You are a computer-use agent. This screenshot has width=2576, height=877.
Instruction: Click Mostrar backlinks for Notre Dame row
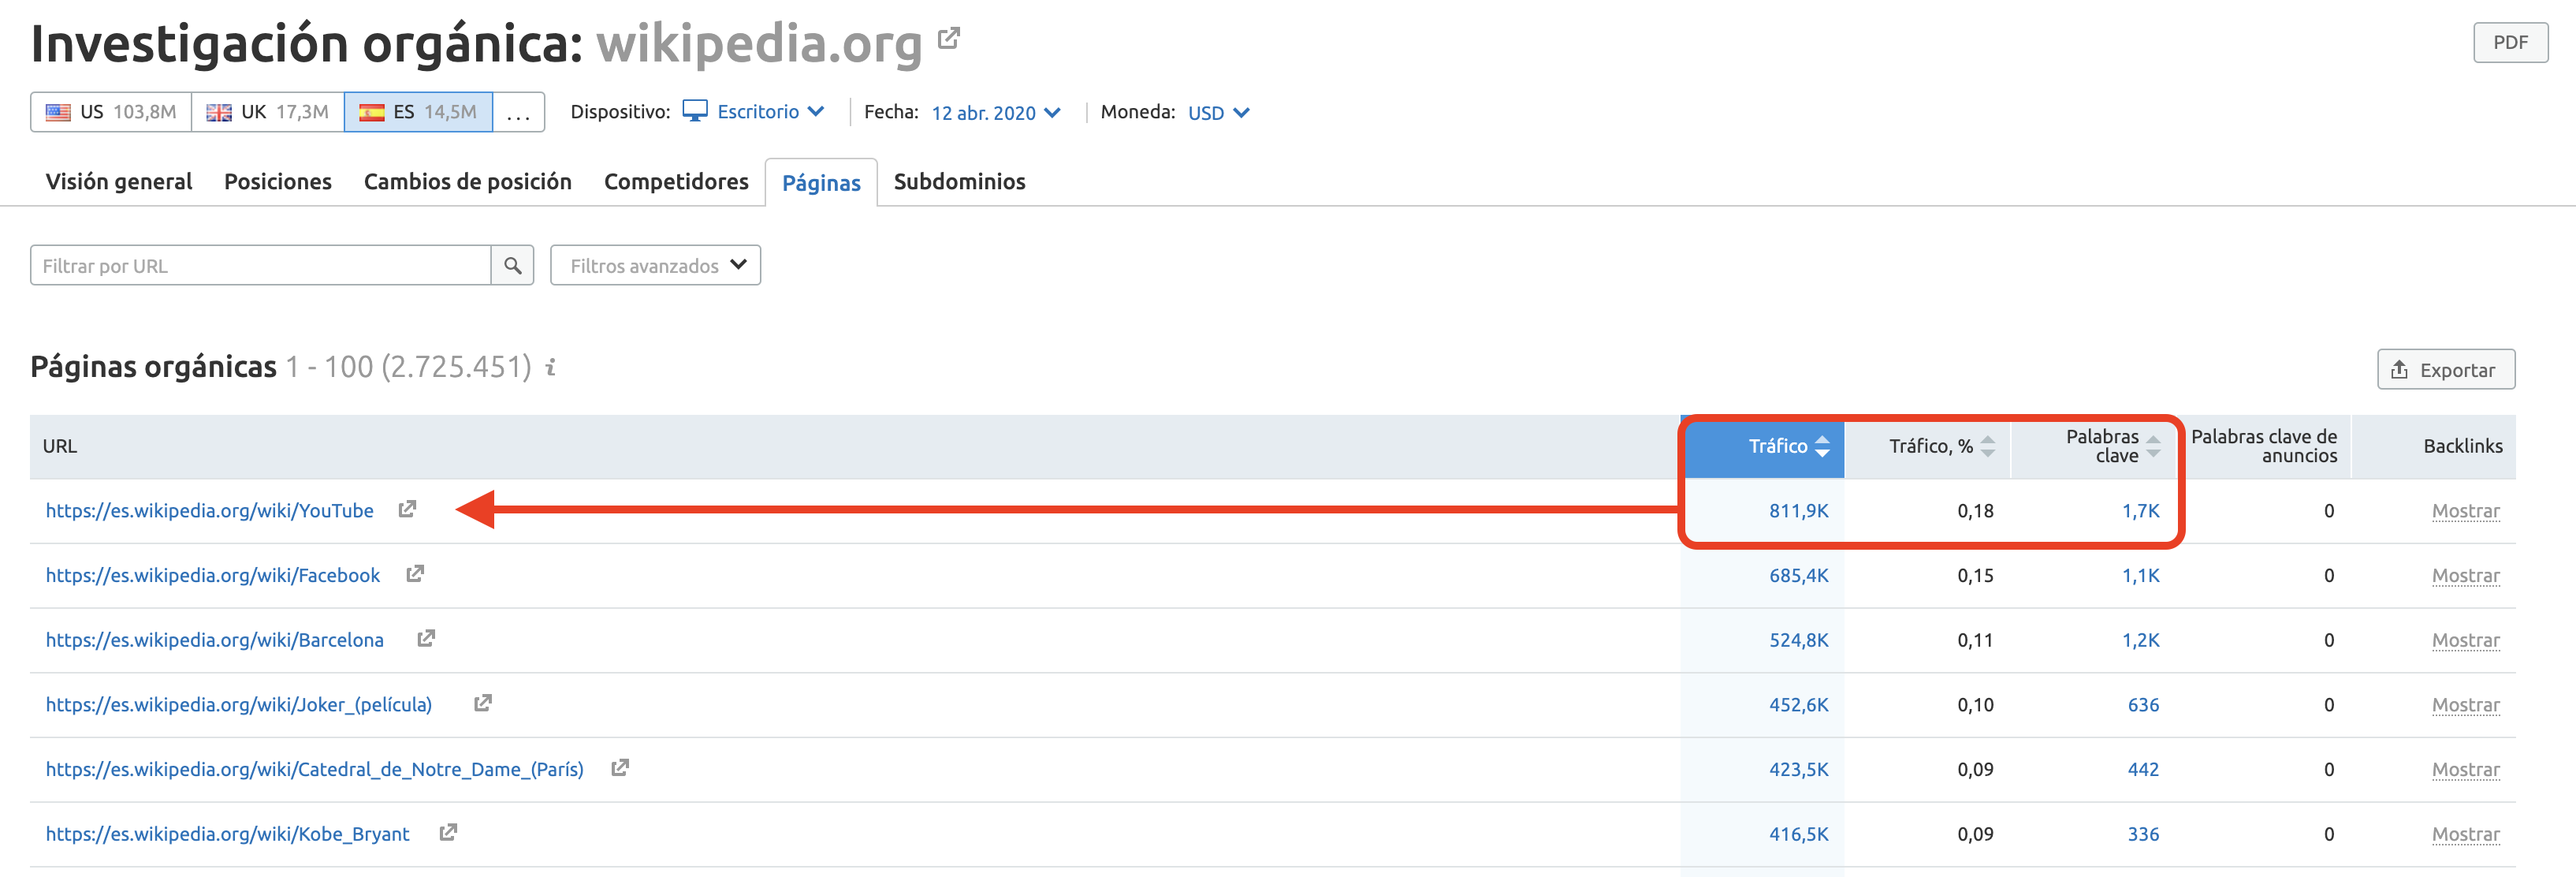point(2465,770)
